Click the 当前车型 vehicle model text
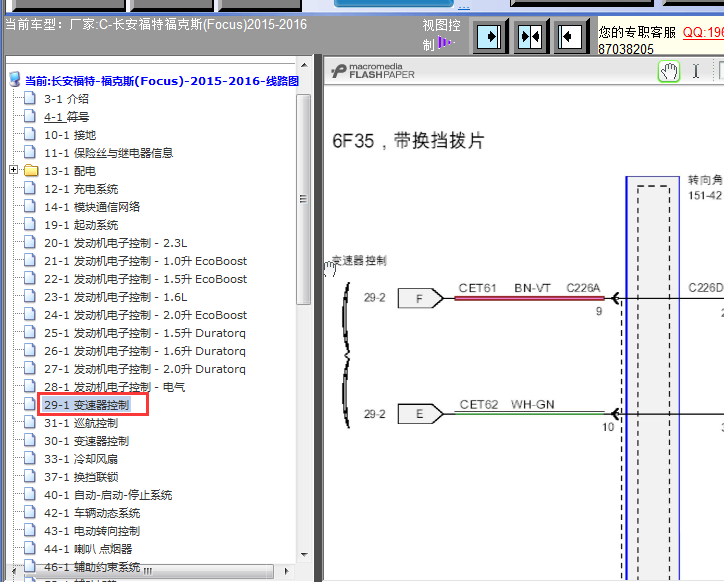Viewport: 724px width, 582px height. point(156,24)
